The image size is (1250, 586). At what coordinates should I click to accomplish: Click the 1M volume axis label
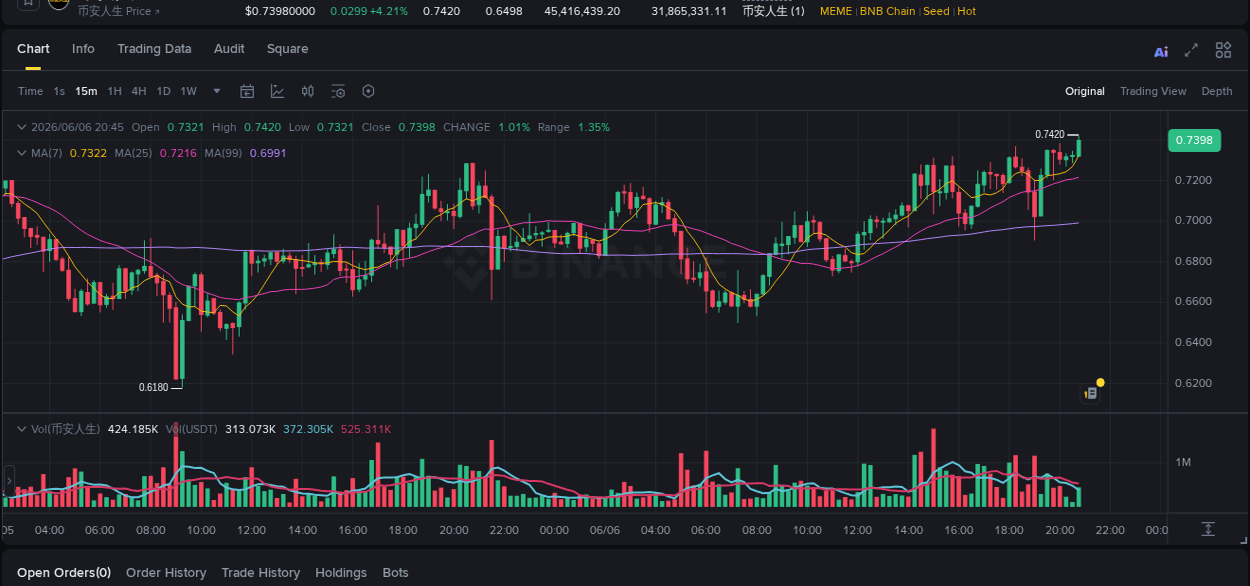[x=1184, y=462]
